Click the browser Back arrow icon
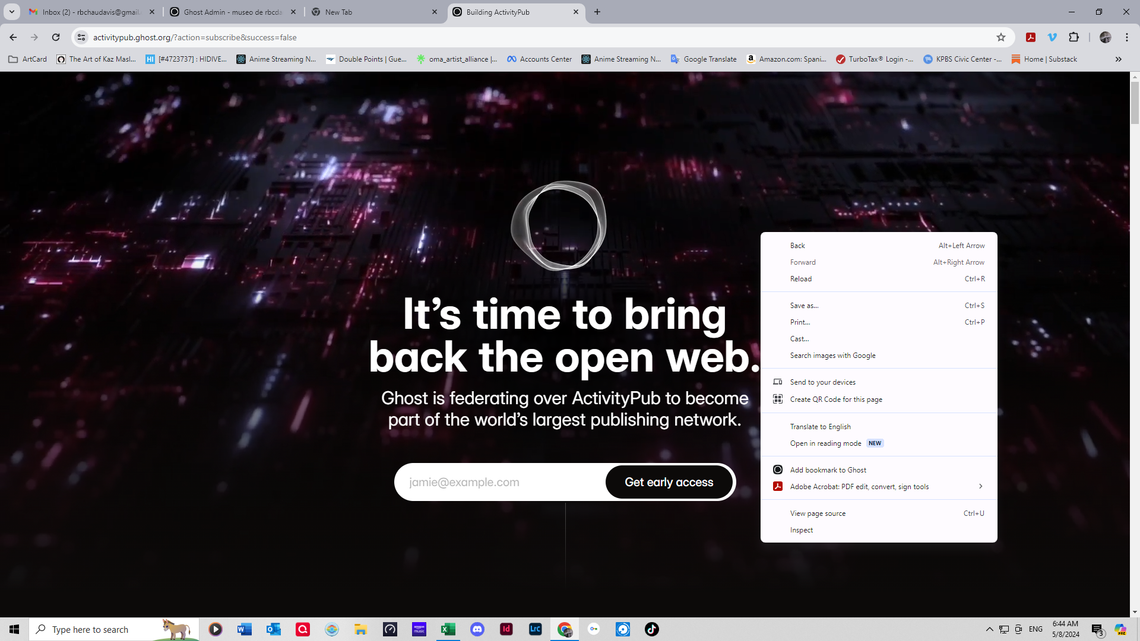Image resolution: width=1140 pixels, height=641 pixels. click(x=13, y=37)
